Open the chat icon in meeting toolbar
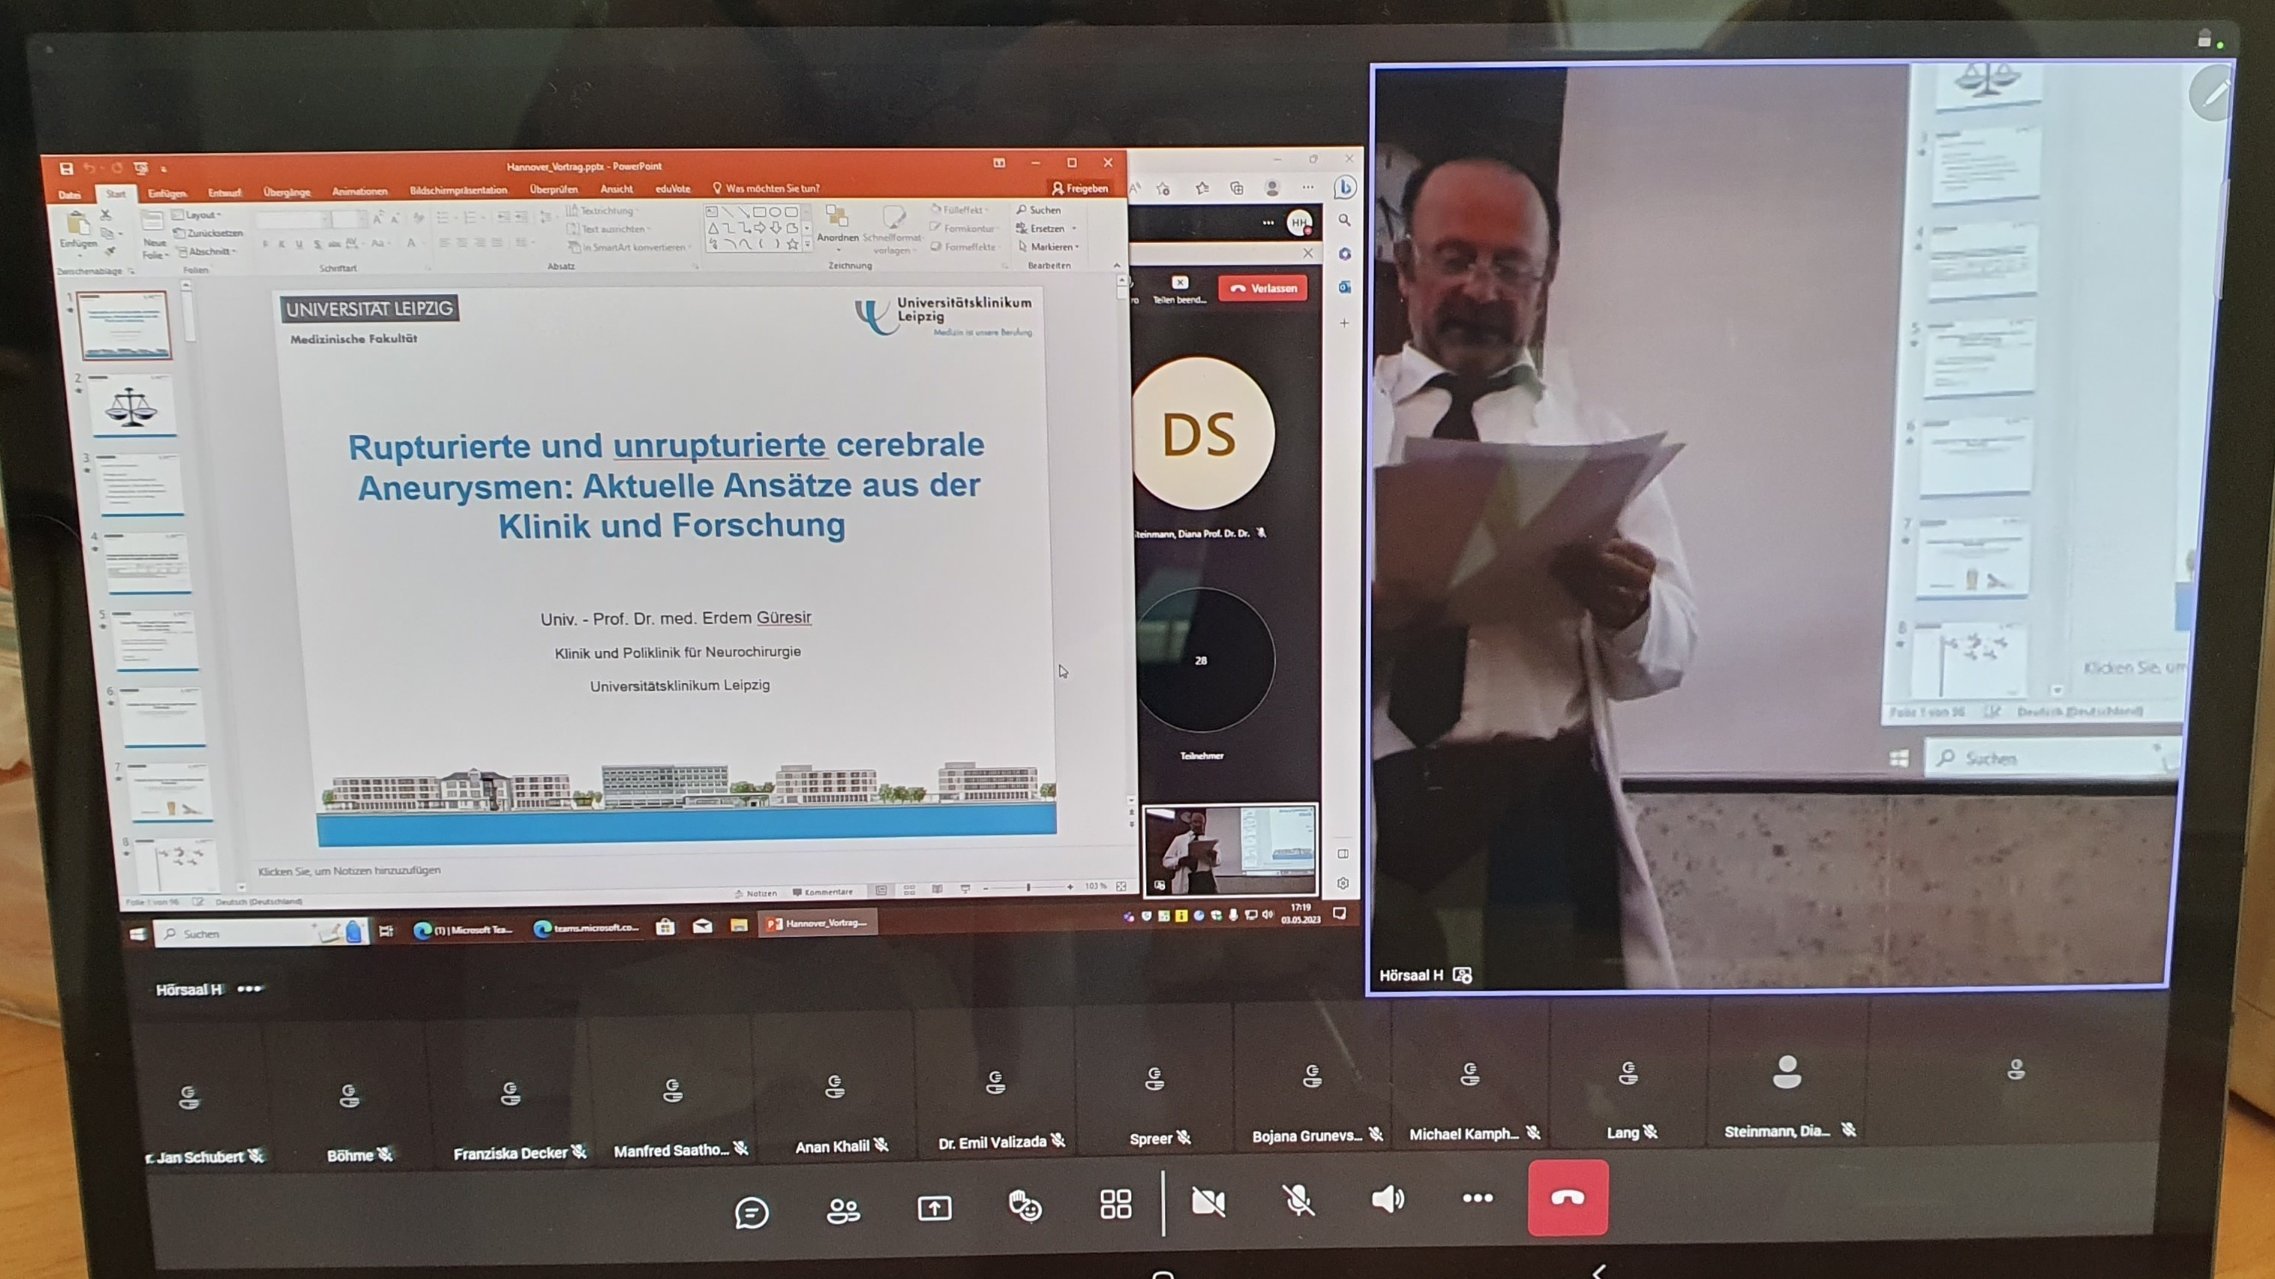The width and height of the screenshot is (2275, 1279). pos(751,1212)
